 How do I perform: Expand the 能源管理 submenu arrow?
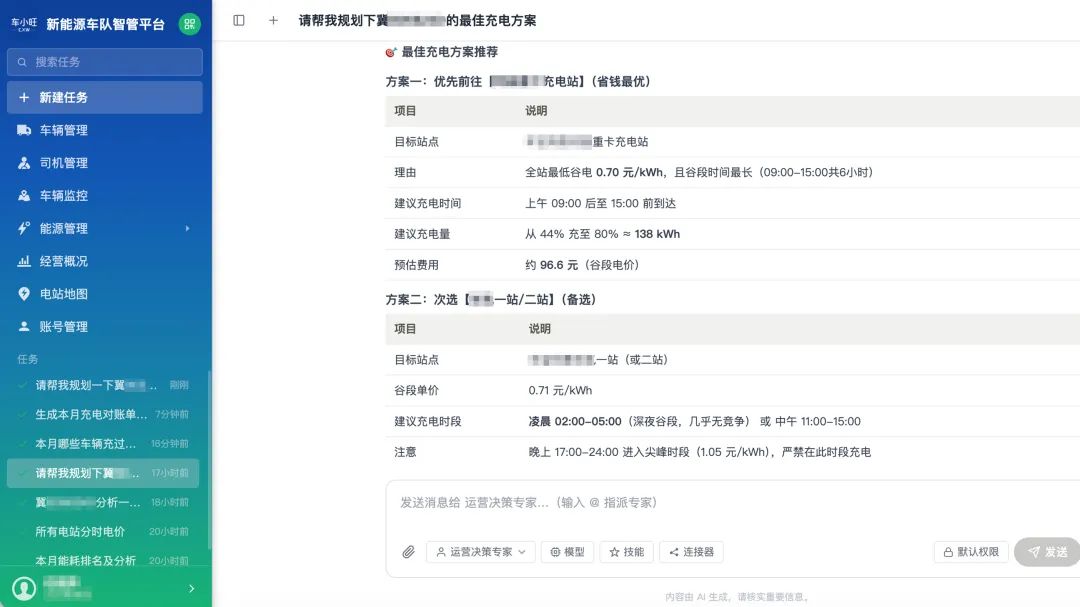tap(187, 228)
